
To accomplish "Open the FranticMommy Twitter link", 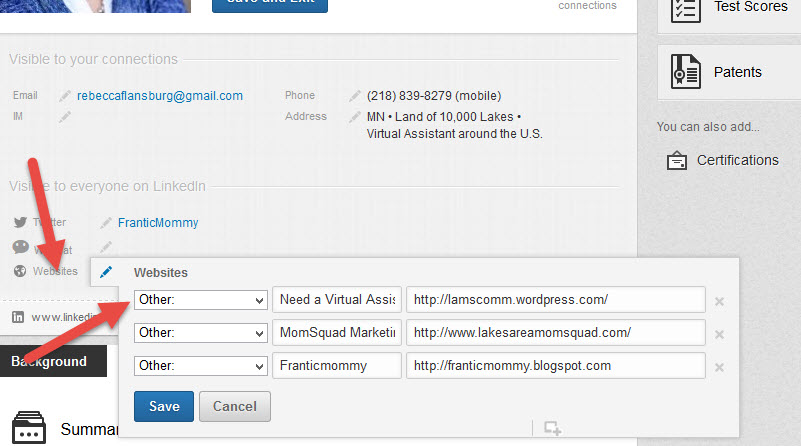I will coord(158,223).
